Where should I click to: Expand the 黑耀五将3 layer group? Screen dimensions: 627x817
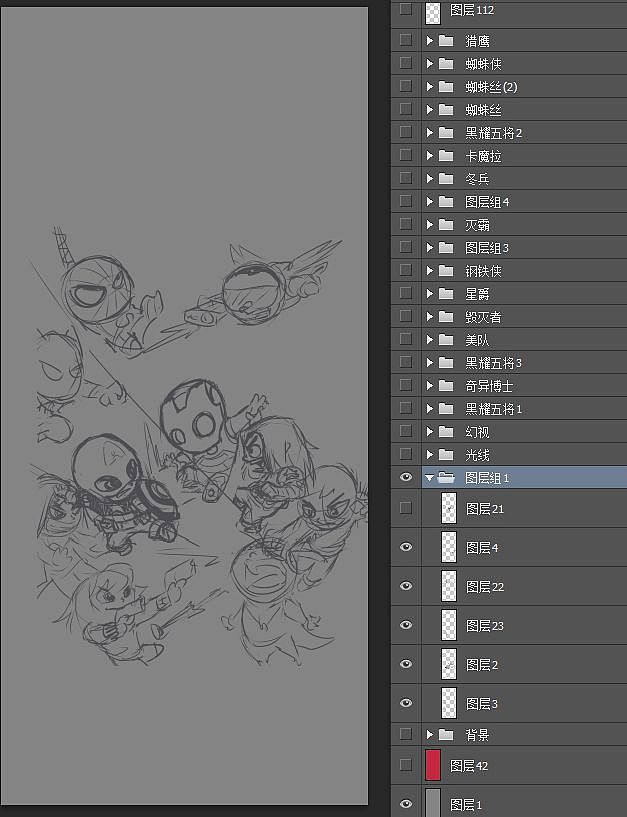[429, 363]
